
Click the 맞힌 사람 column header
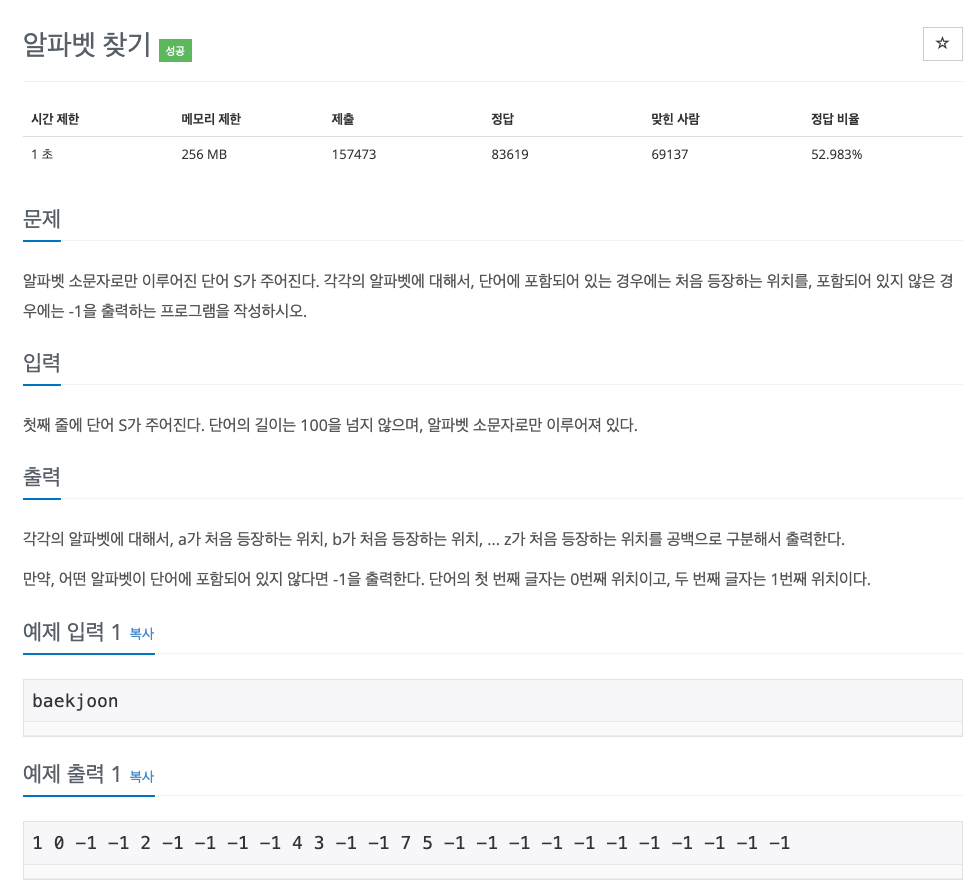click(675, 119)
